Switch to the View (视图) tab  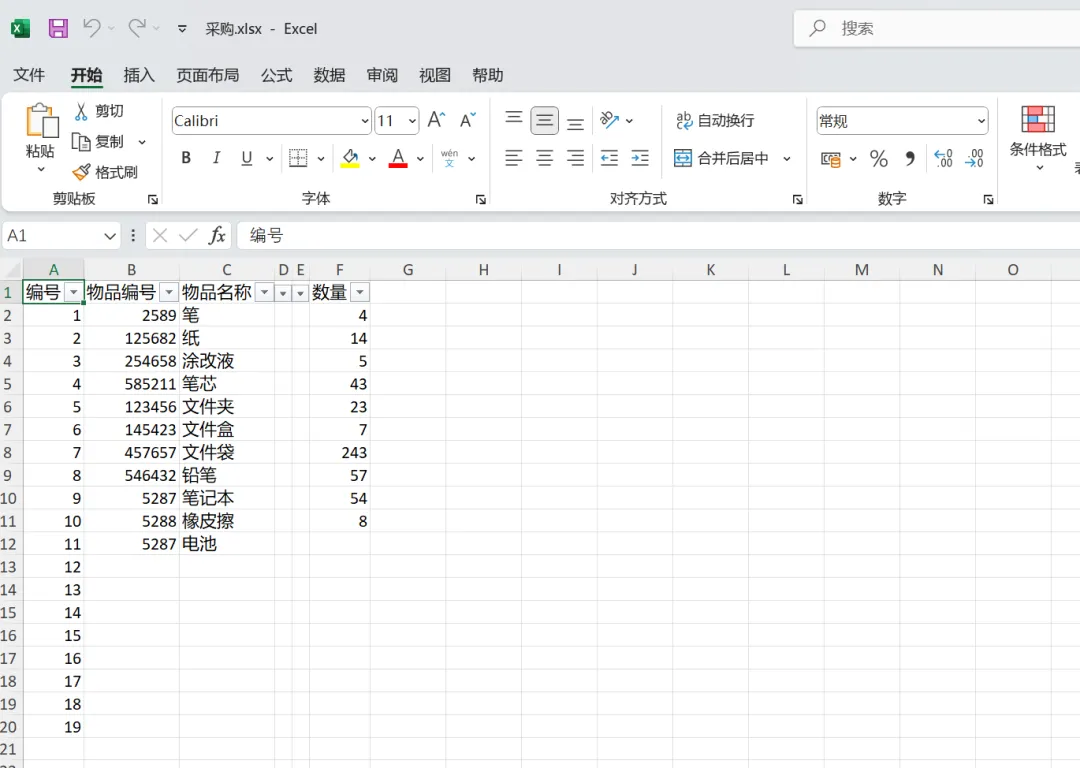coord(435,75)
